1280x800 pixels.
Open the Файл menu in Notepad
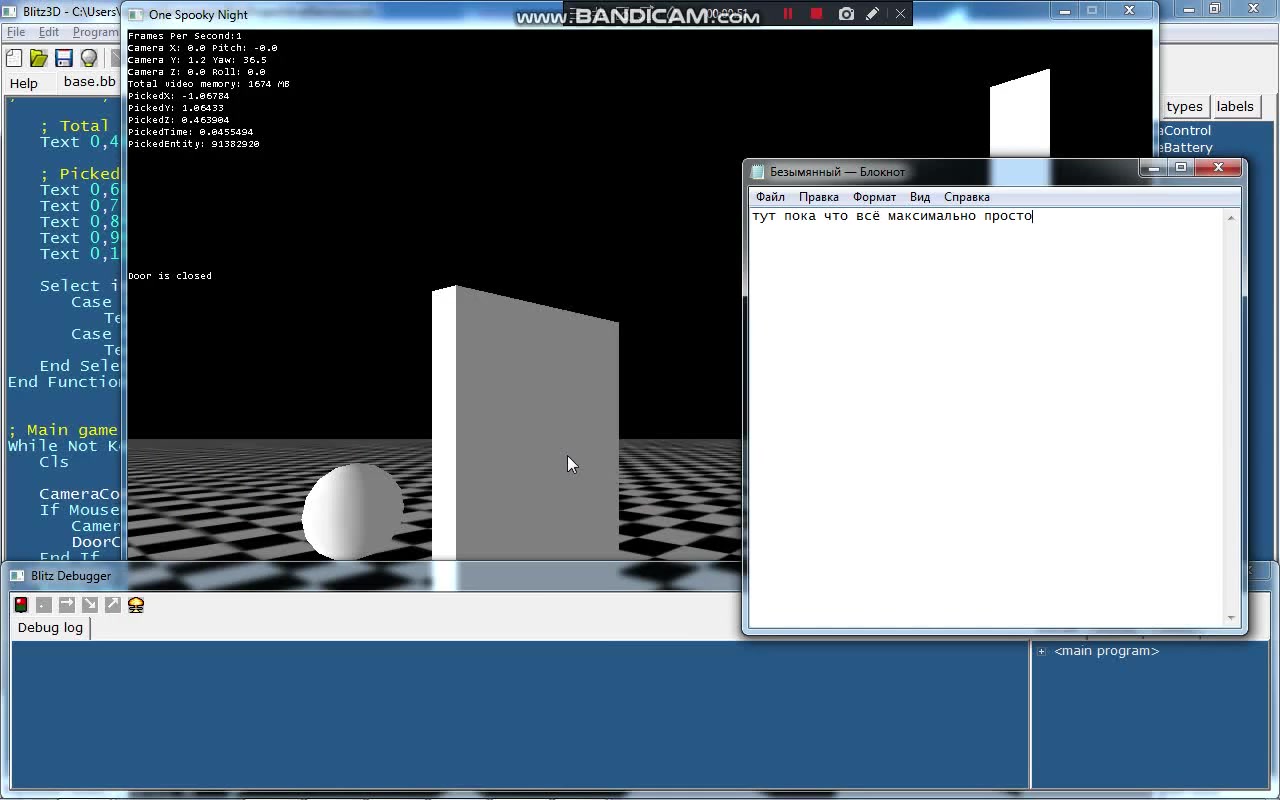tap(770, 197)
